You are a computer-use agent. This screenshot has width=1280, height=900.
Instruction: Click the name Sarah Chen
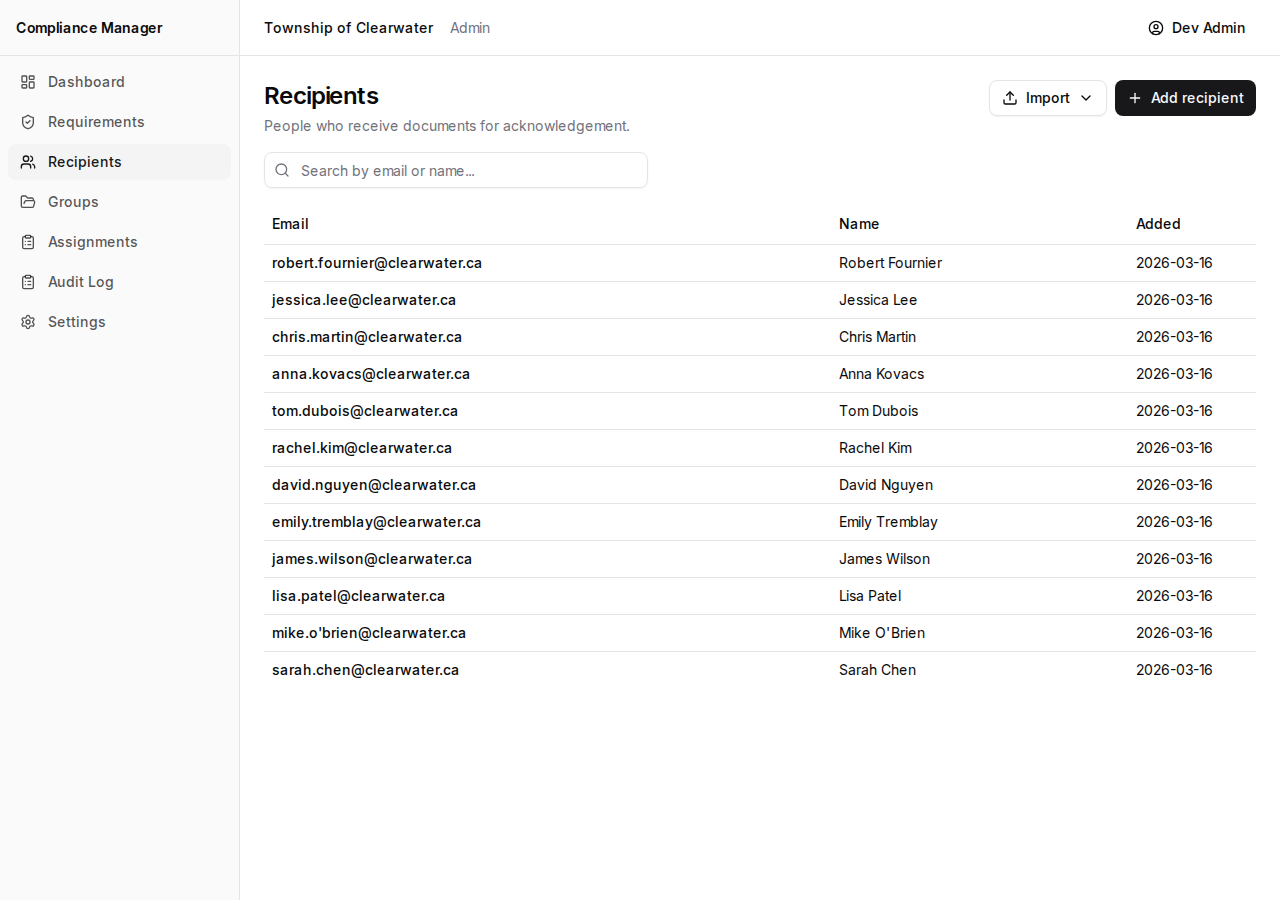click(x=877, y=670)
